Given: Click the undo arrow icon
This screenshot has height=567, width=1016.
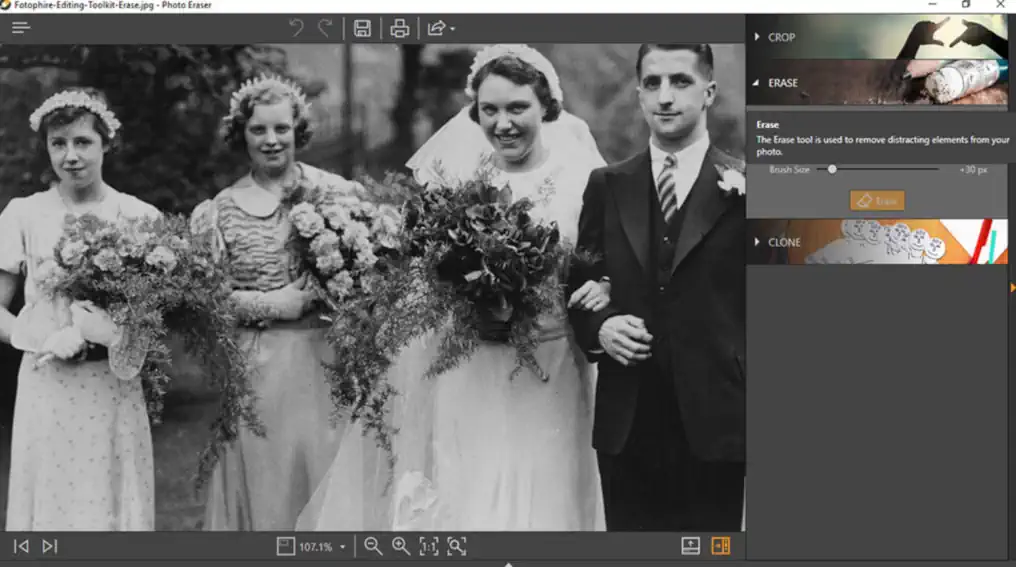Looking at the screenshot, I should pos(296,28).
